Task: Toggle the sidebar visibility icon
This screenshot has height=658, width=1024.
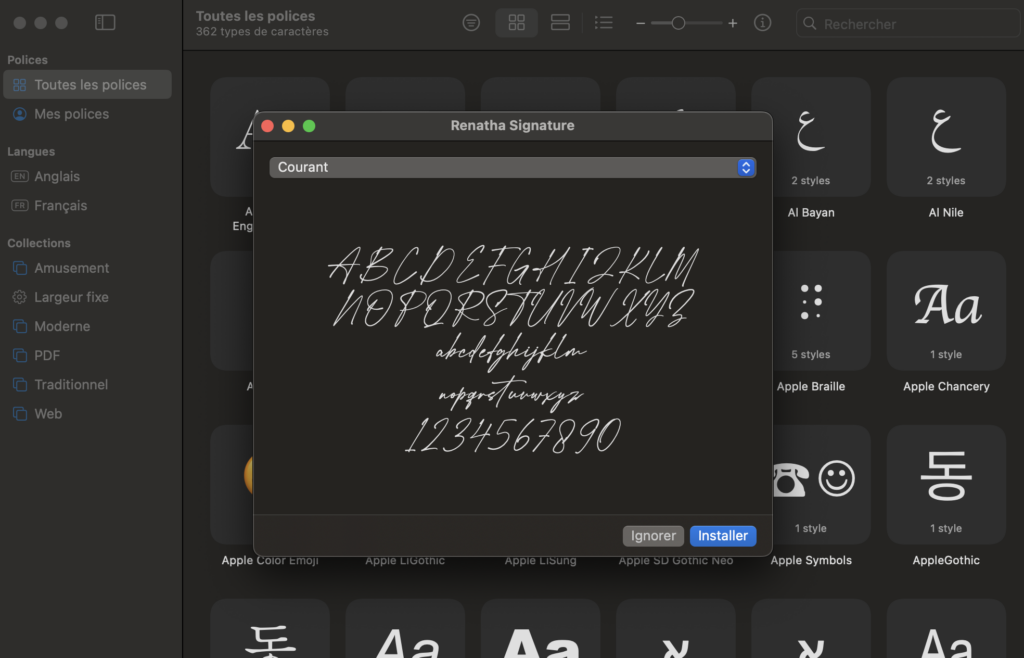Action: tap(105, 23)
